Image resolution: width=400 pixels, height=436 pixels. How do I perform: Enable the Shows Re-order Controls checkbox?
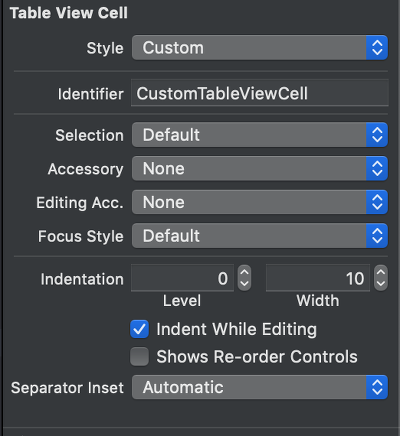(x=139, y=357)
